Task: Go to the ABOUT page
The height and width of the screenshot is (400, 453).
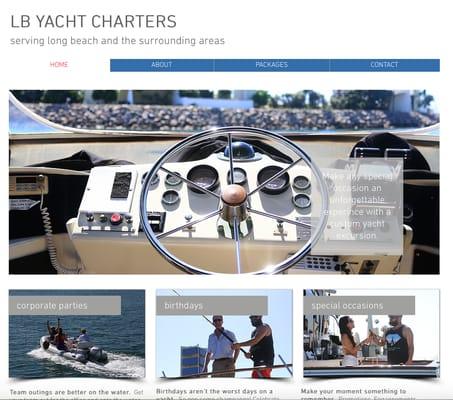Action: tap(162, 65)
